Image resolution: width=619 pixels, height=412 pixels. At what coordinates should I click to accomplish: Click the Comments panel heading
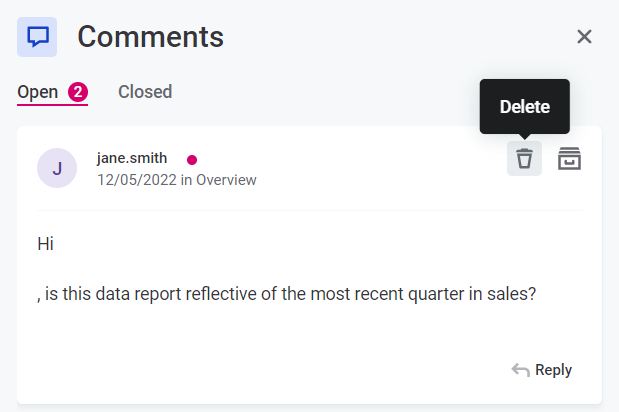click(150, 37)
